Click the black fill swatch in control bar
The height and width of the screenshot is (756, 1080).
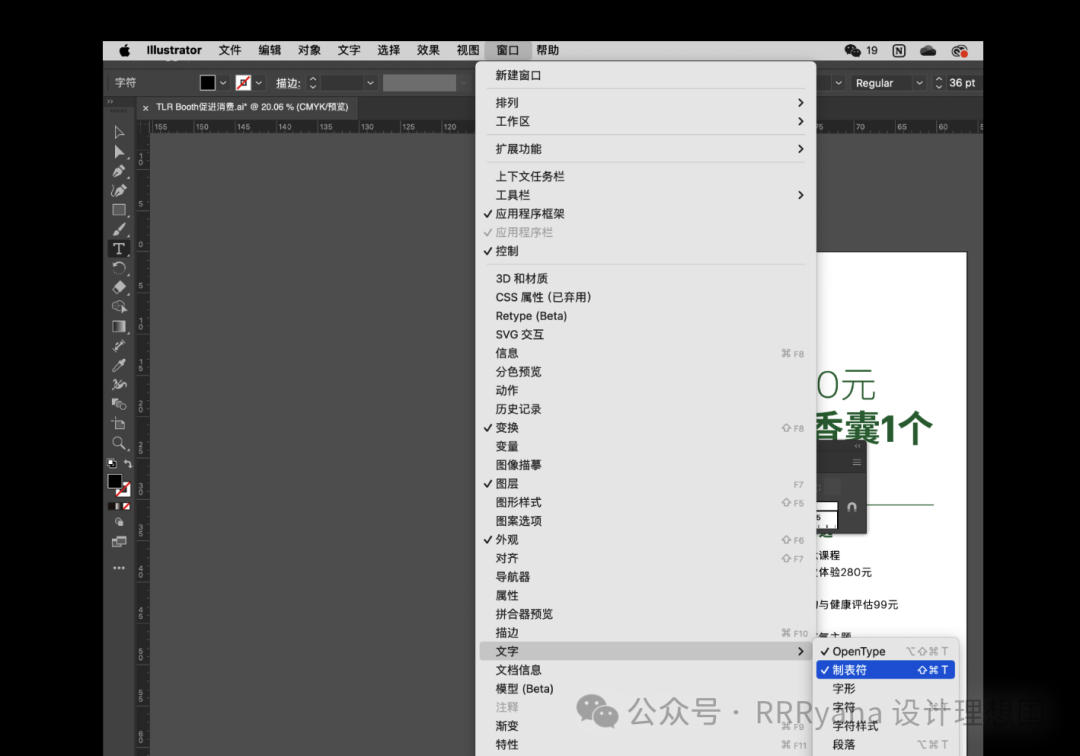click(207, 83)
